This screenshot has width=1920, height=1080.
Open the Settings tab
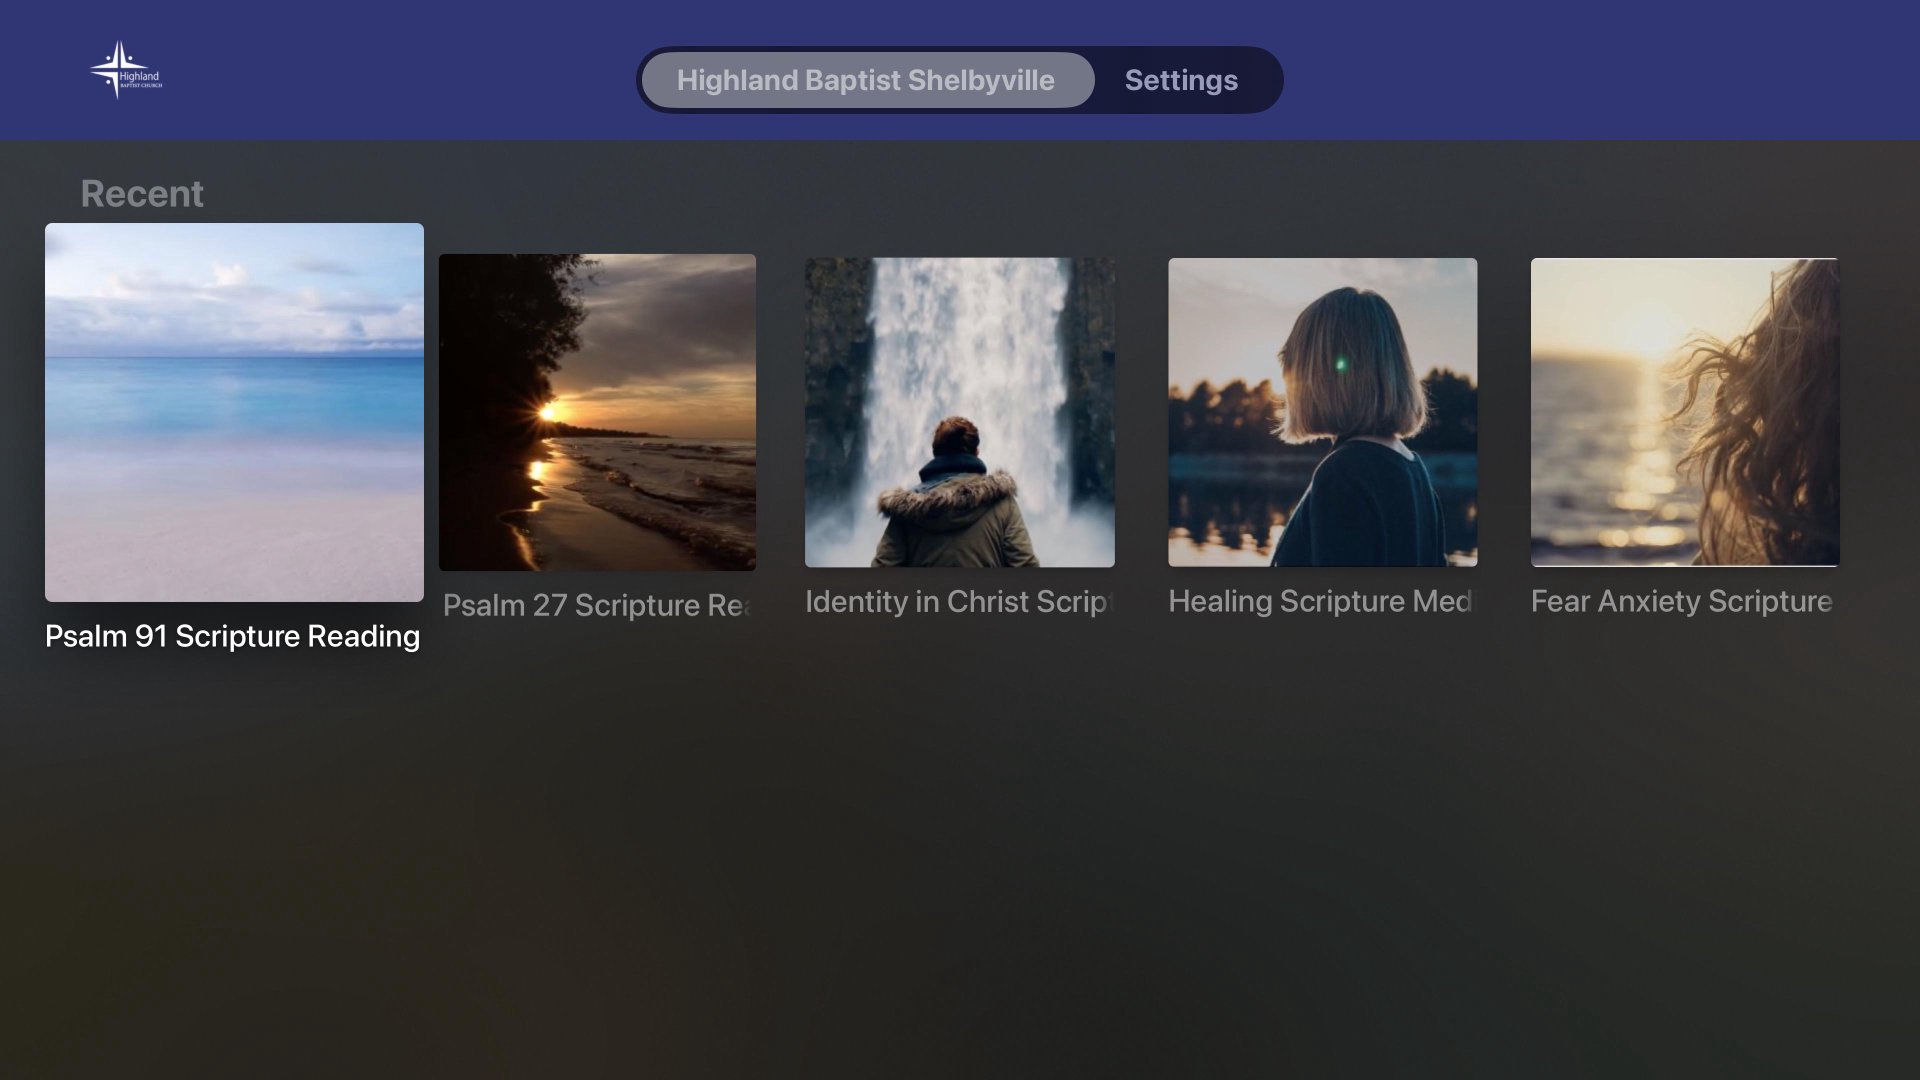[x=1181, y=80]
